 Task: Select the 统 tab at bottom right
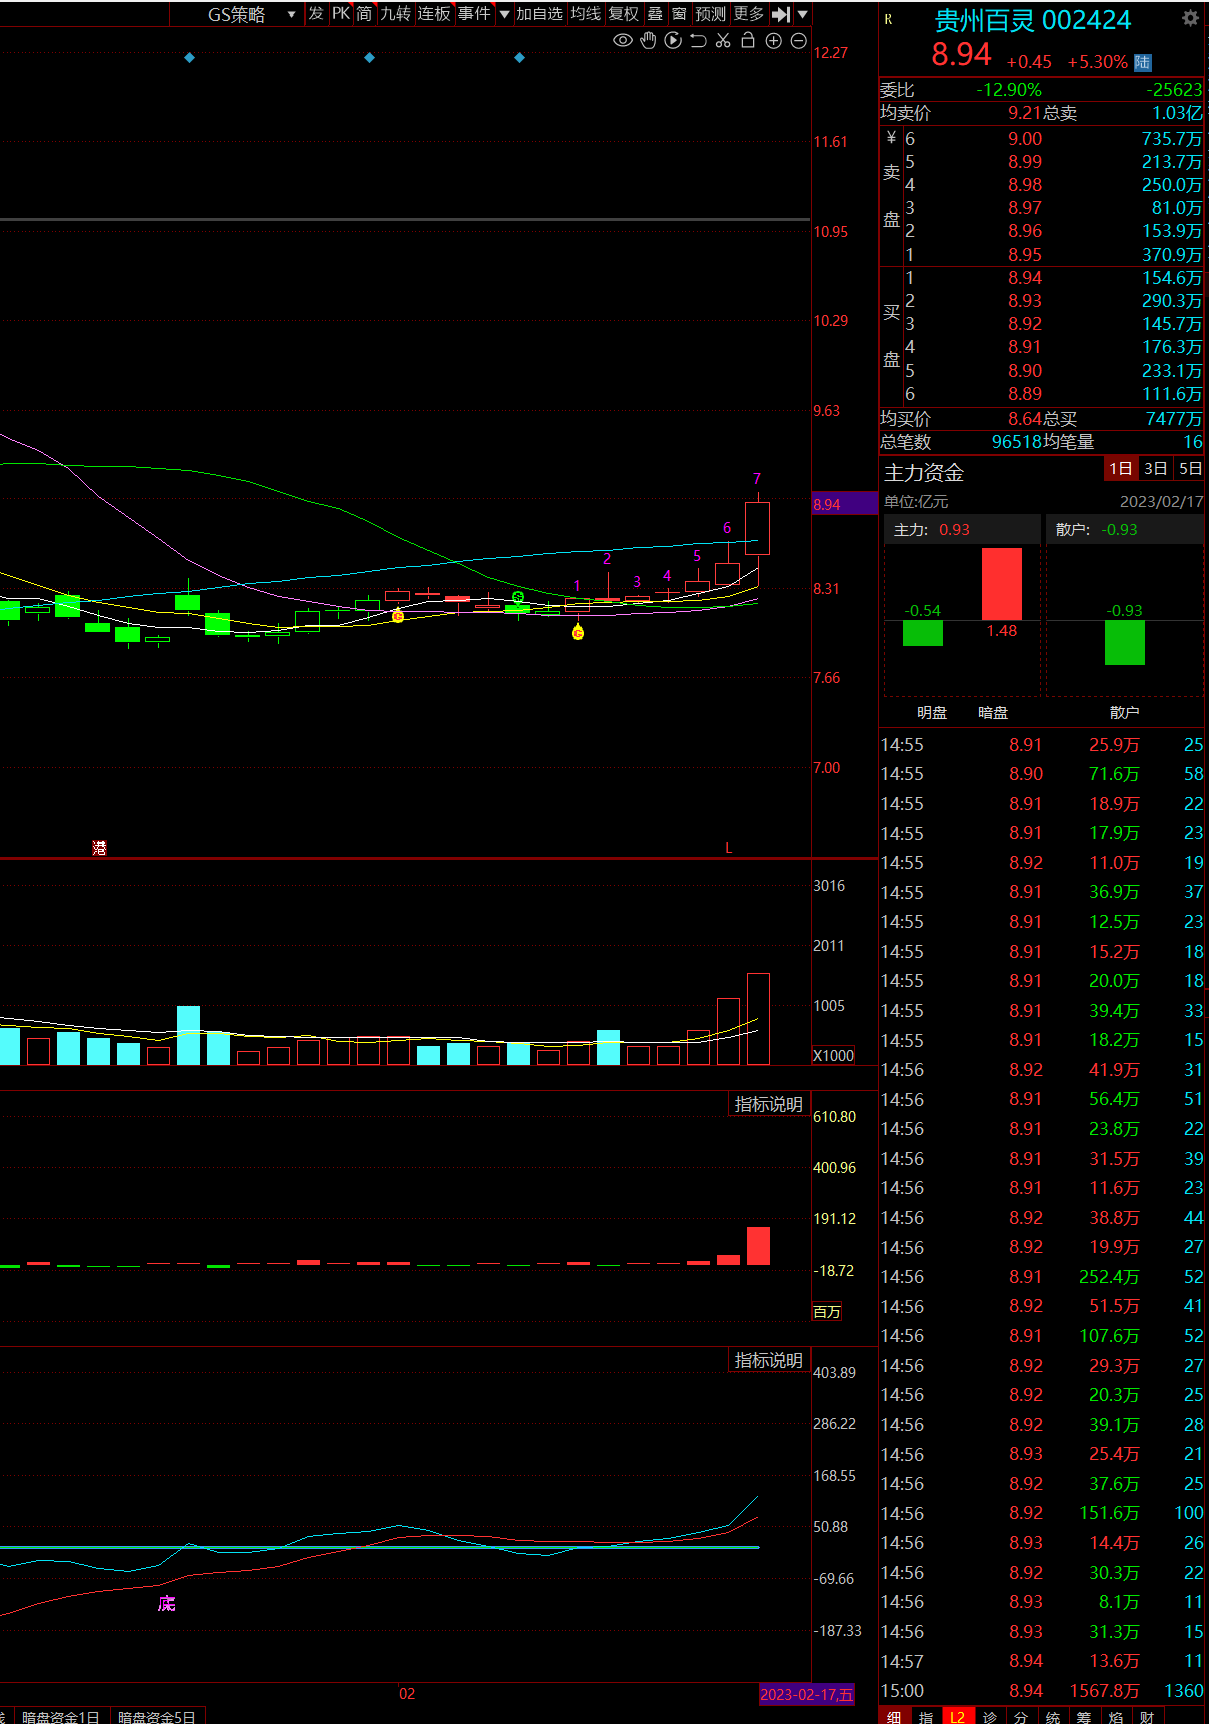(x=1053, y=1716)
